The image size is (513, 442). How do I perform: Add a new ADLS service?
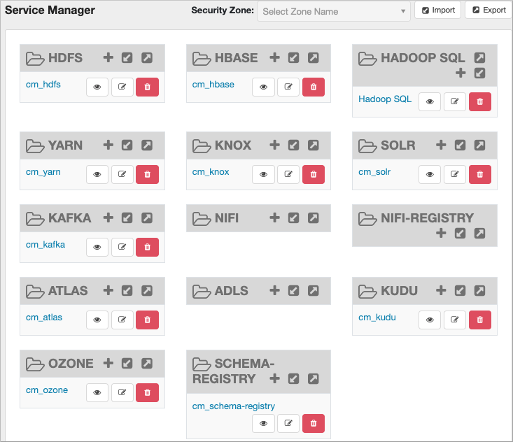point(275,290)
